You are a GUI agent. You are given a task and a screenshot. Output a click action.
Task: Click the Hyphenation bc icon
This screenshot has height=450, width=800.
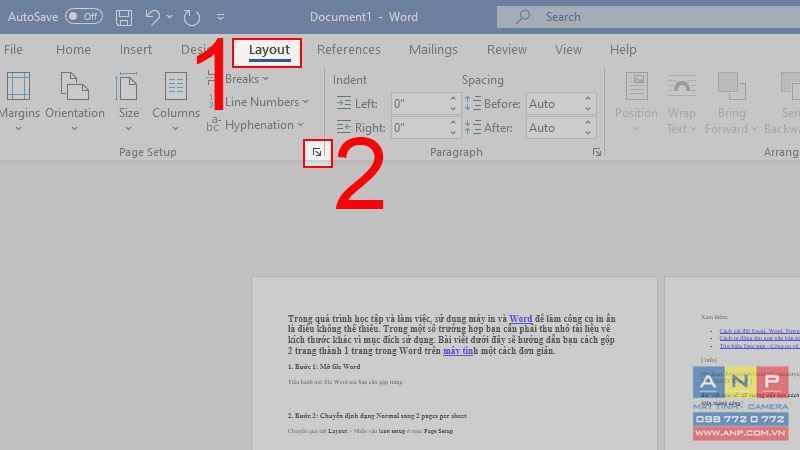(213, 125)
